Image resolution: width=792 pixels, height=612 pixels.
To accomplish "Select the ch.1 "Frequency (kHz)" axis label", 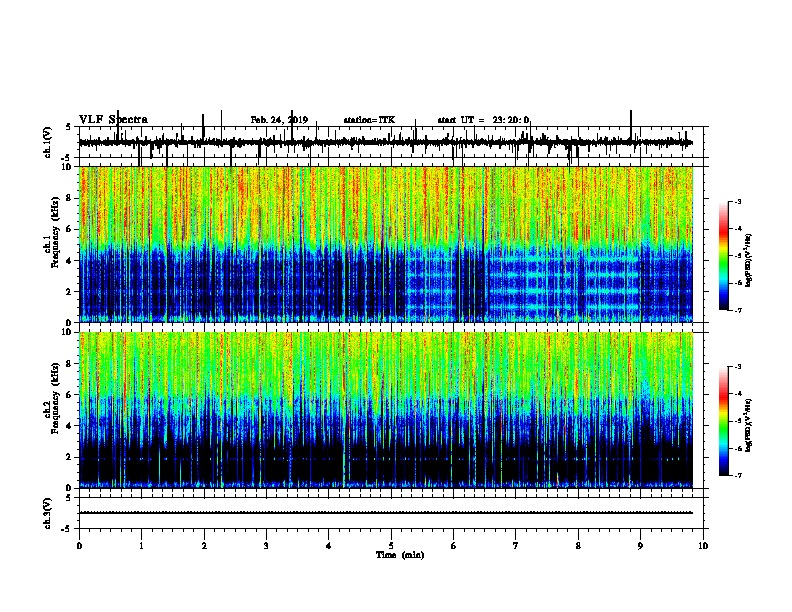I will 55,232.
